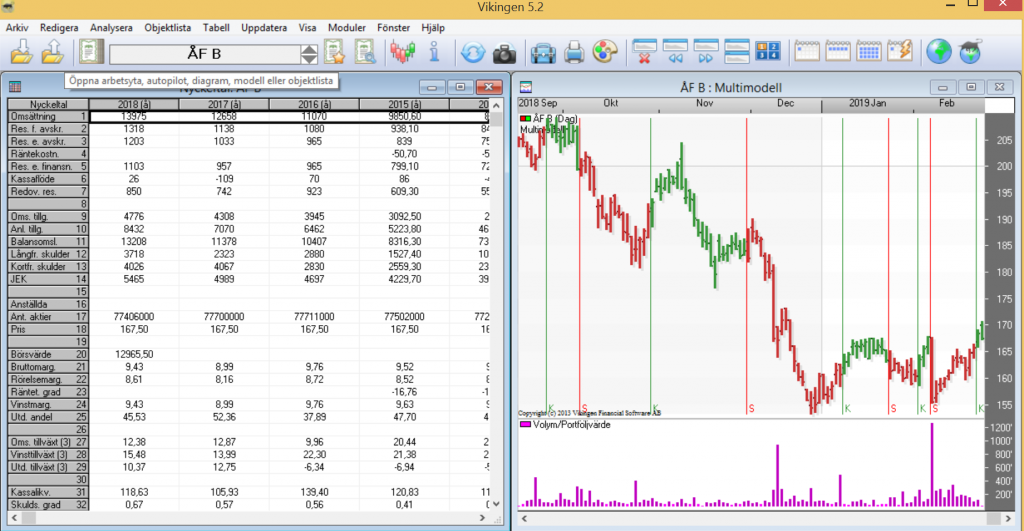Click the candlestick chart icon
The height and width of the screenshot is (531, 1024).
click(x=403, y=52)
